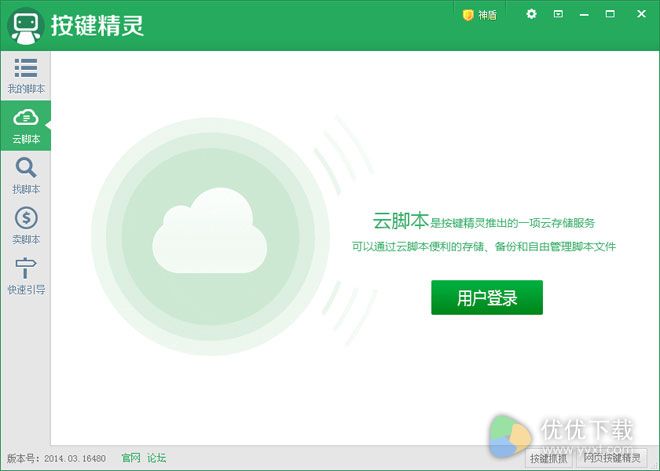Click the 云脚本 heading text
Image resolution: width=660 pixels, height=471 pixels.
coord(400,221)
